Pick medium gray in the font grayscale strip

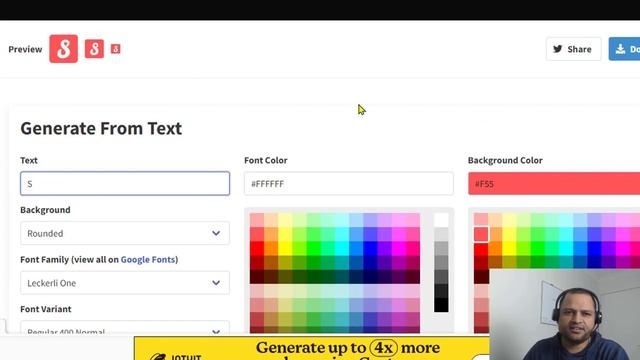(x=441, y=262)
